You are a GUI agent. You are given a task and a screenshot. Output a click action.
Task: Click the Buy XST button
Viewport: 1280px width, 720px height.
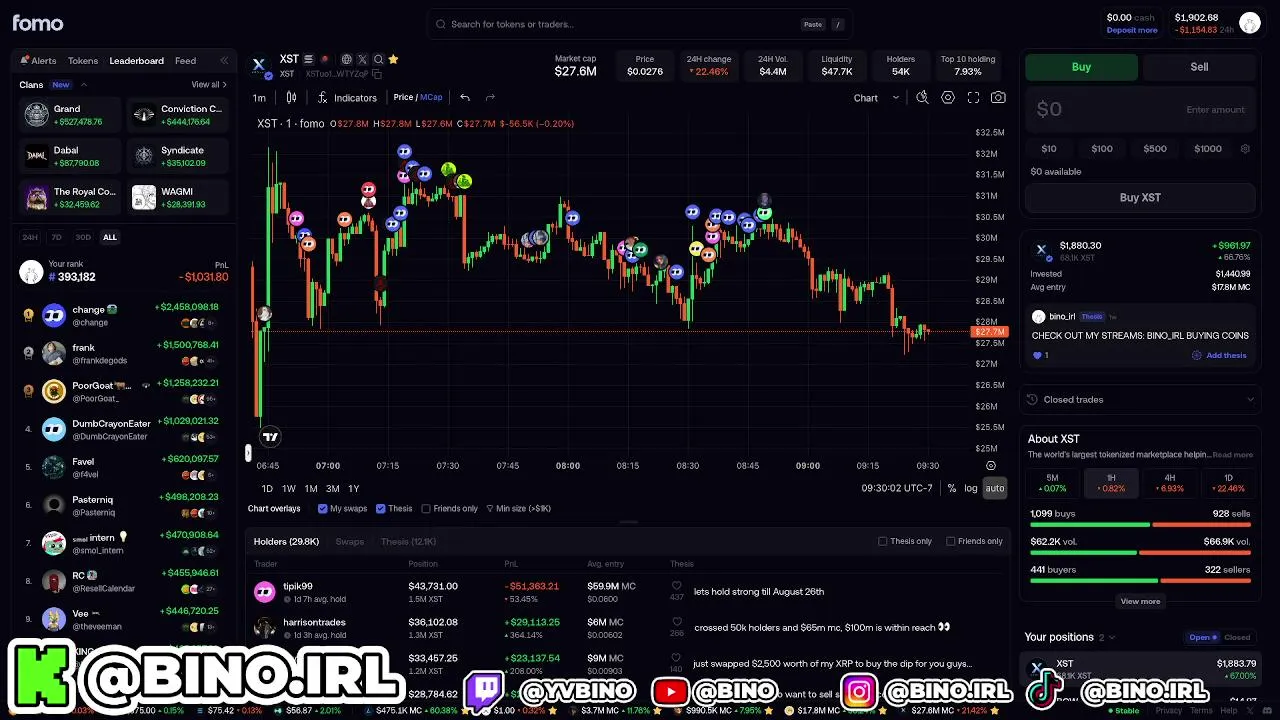pos(1140,198)
